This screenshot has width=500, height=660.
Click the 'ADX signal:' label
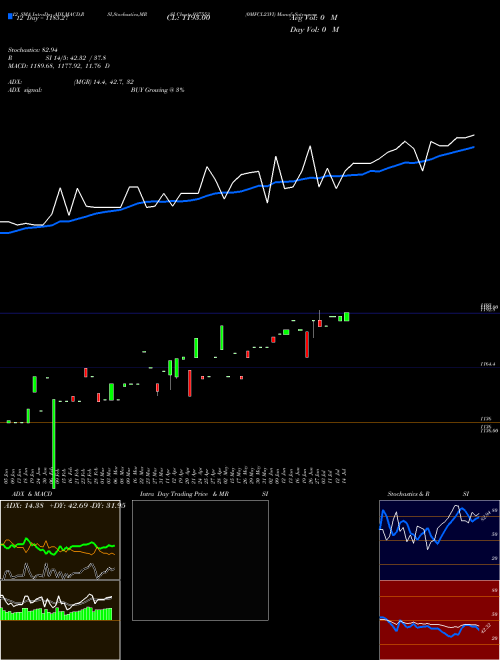(25, 90)
